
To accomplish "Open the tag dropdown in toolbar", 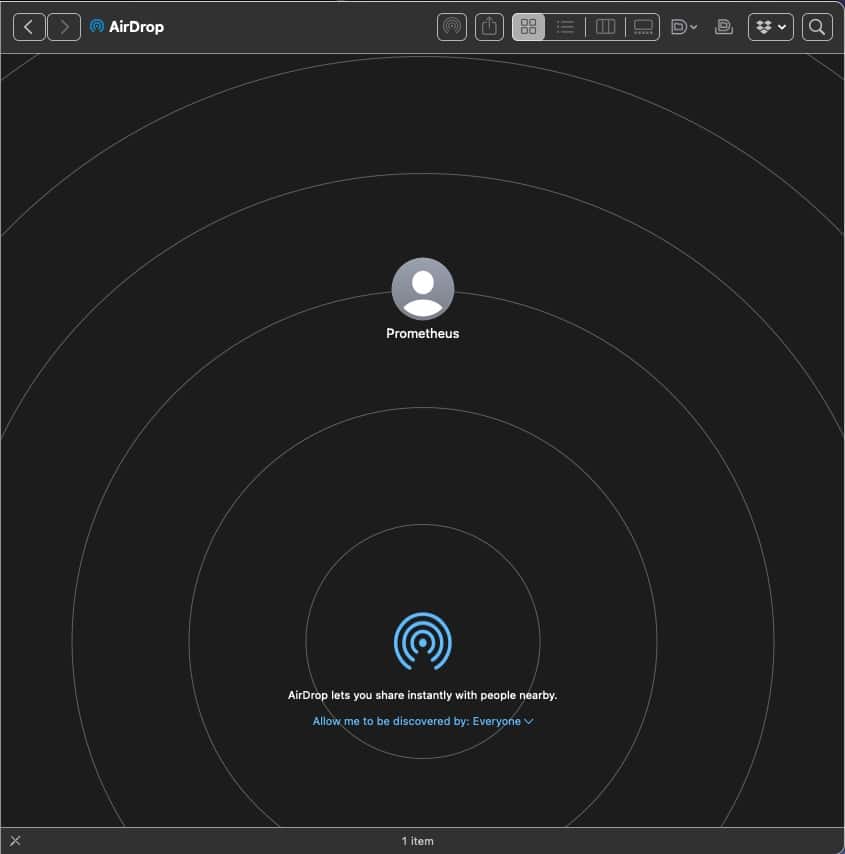I will coord(684,27).
